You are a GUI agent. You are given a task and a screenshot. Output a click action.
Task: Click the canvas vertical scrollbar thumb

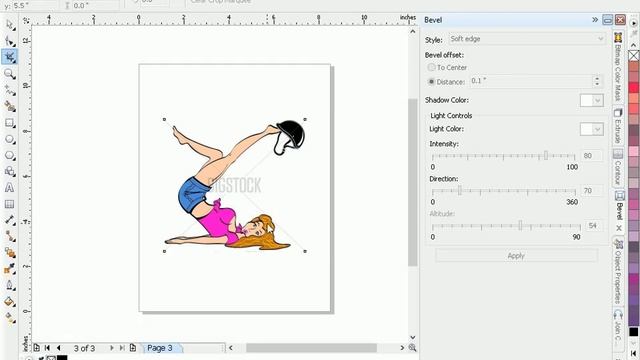click(x=413, y=182)
